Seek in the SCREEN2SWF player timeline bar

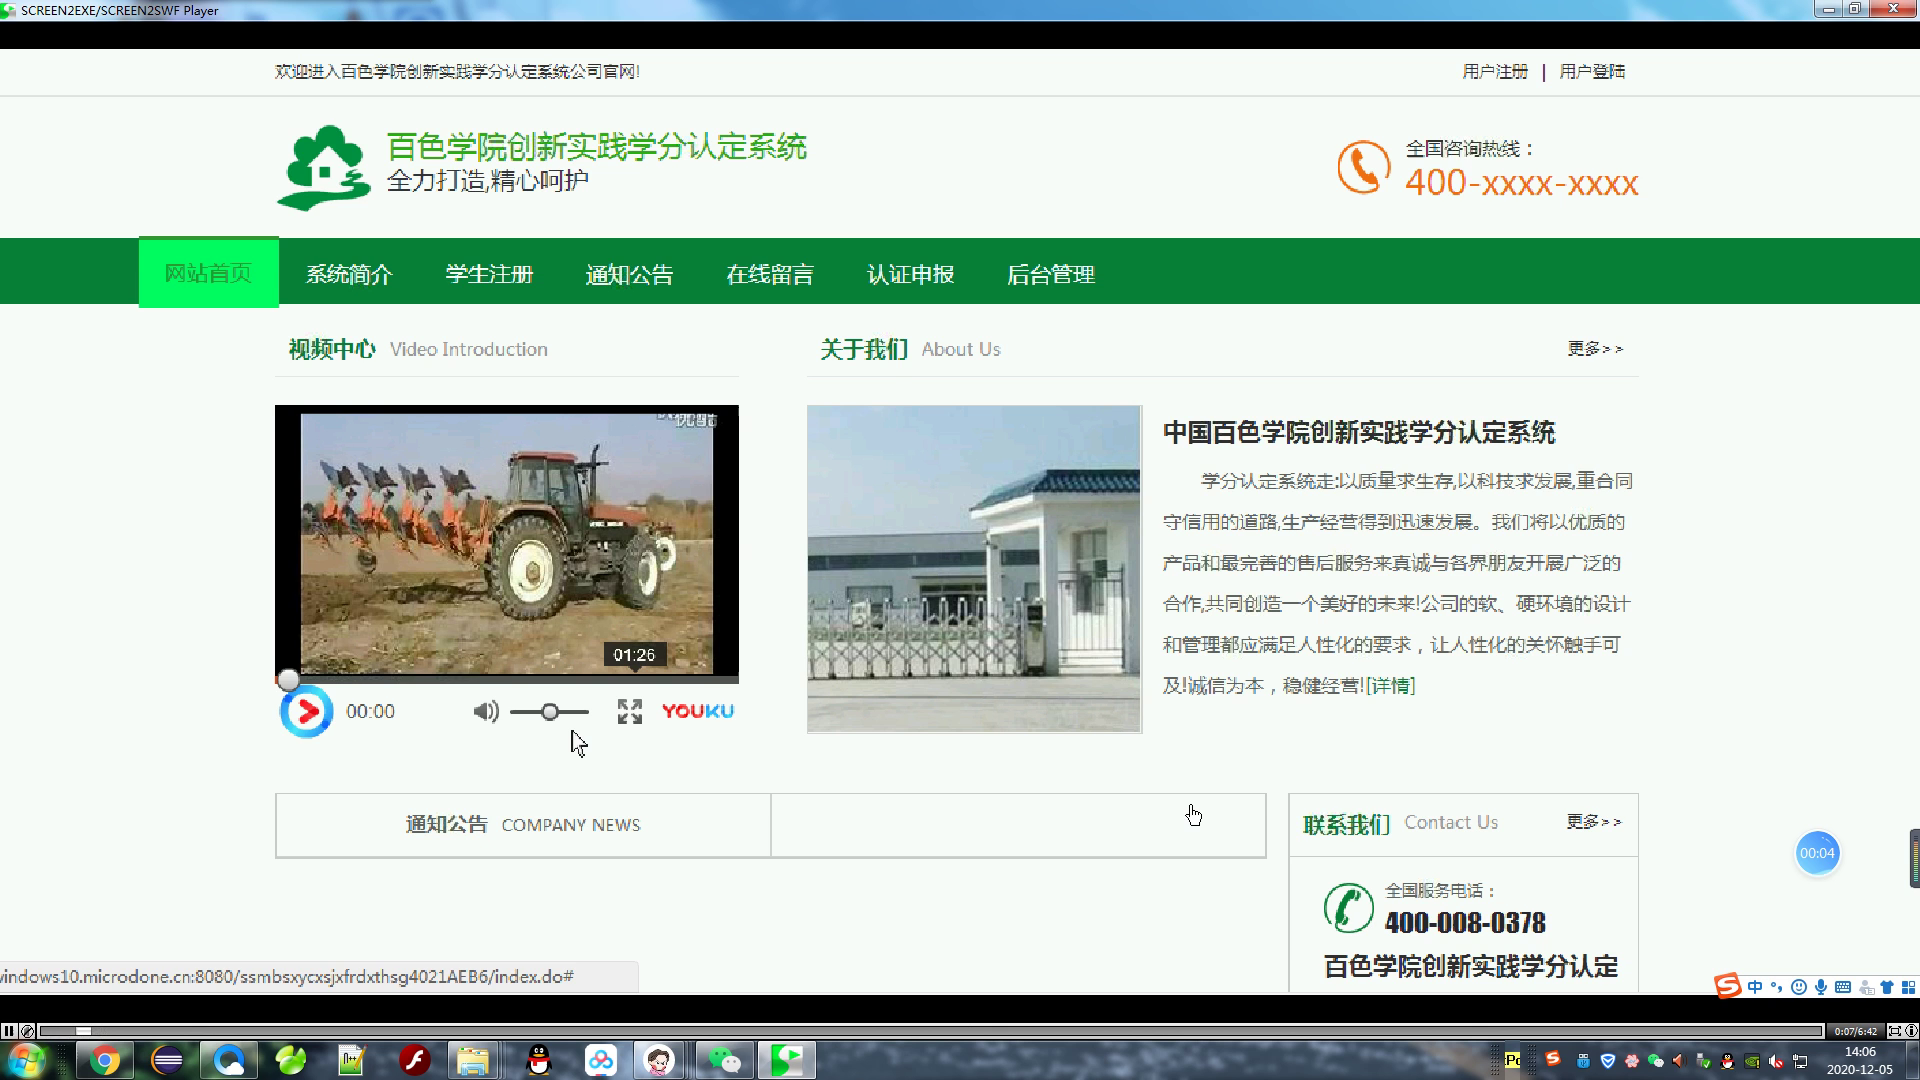click(931, 1031)
